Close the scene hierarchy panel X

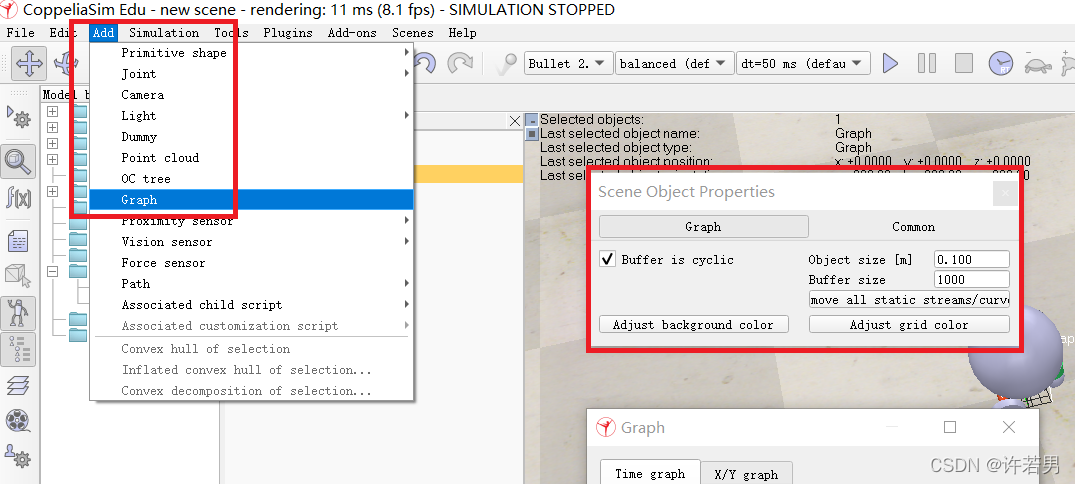(x=515, y=121)
